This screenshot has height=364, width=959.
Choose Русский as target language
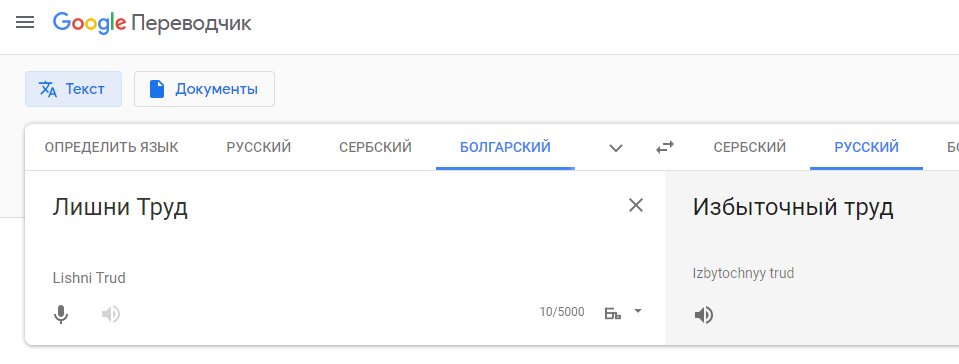pyautogui.click(x=867, y=147)
